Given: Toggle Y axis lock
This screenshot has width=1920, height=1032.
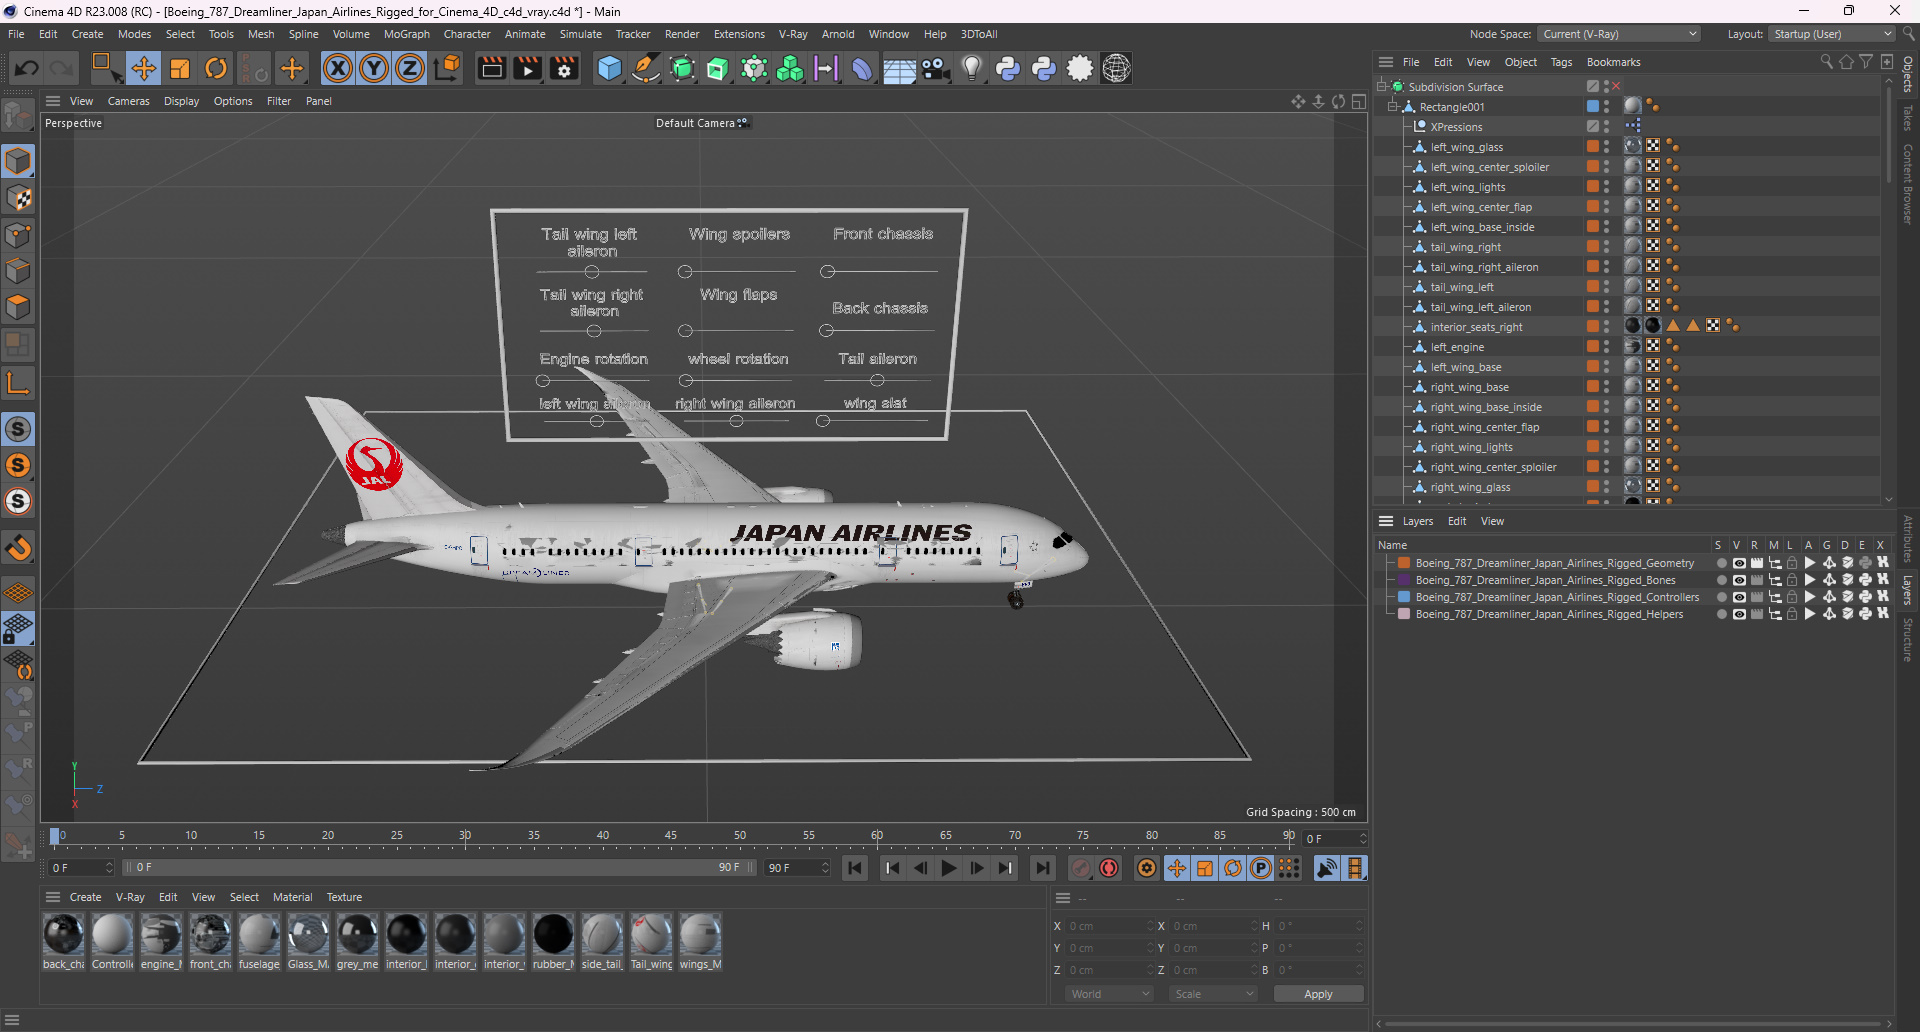Looking at the screenshot, I should 374,68.
